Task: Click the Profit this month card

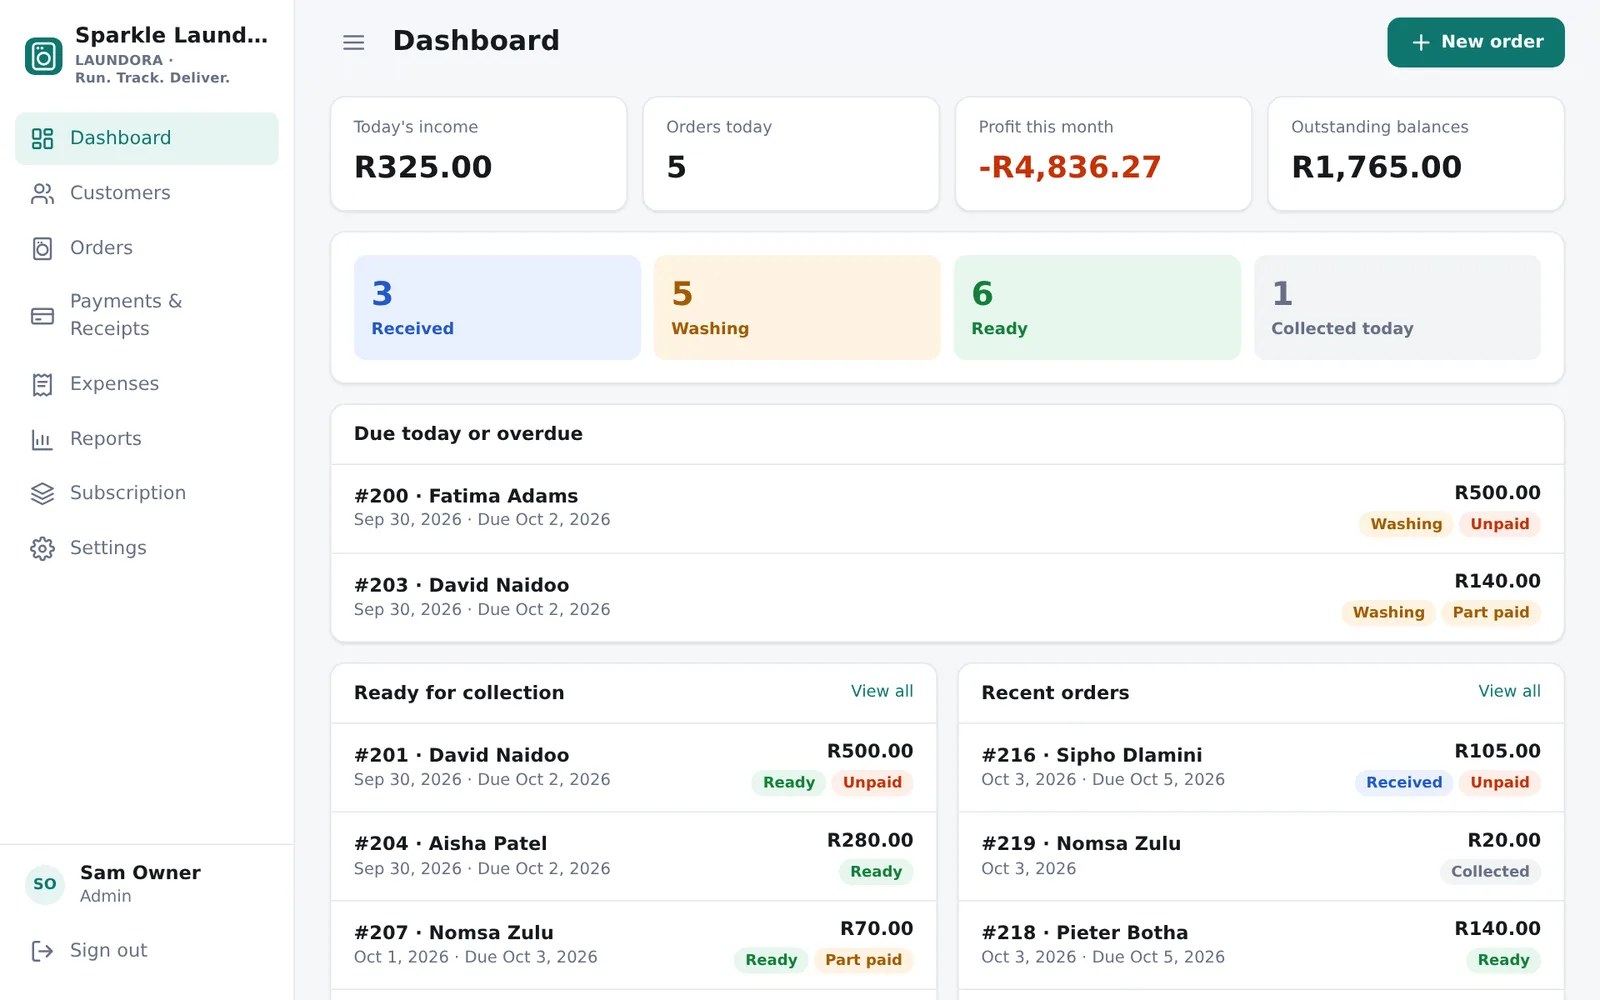Action: pos(1103,154)
